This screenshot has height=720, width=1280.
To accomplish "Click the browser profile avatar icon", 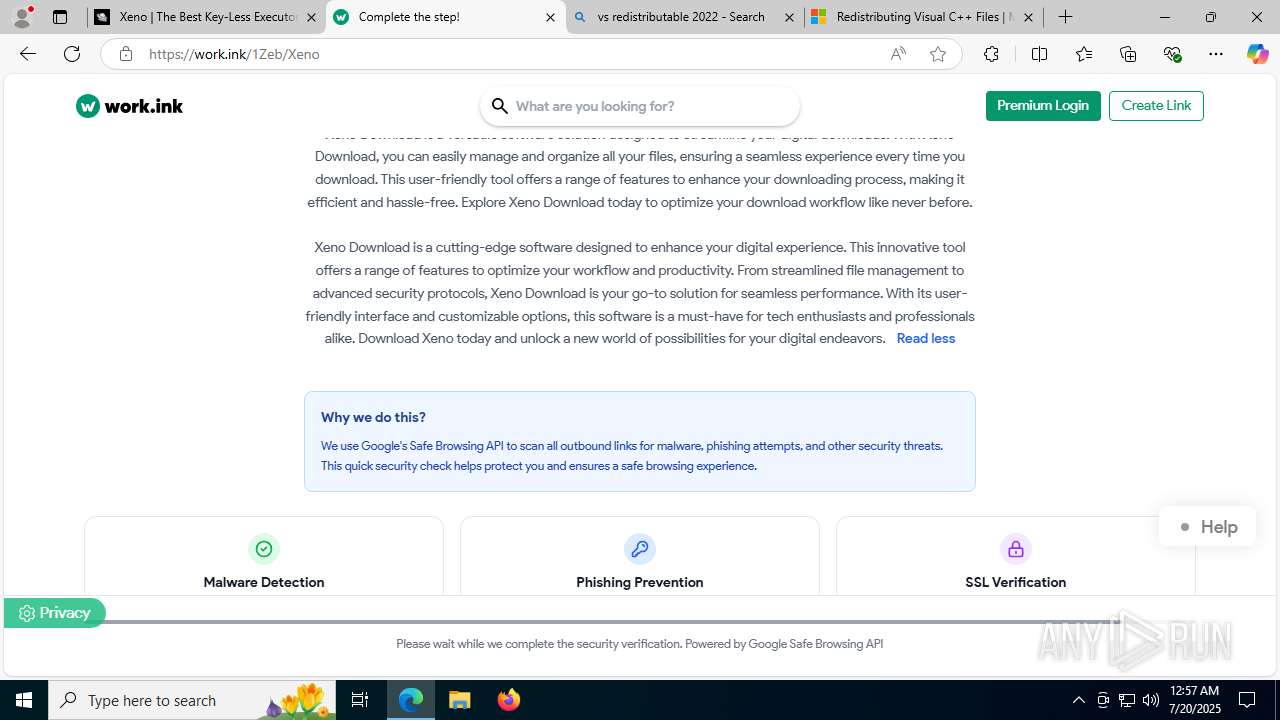I will (22, 17).
